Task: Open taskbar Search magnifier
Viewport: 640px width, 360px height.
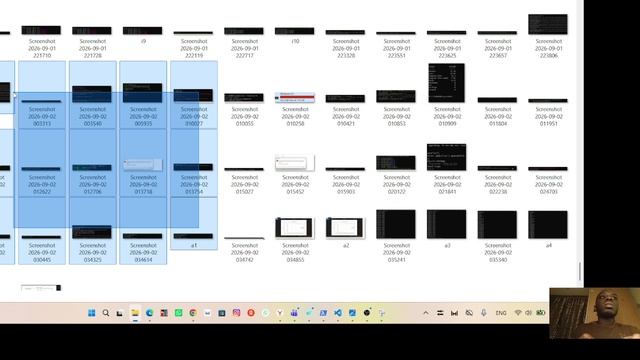Action: pyautogui.click(x=106, y=313)
